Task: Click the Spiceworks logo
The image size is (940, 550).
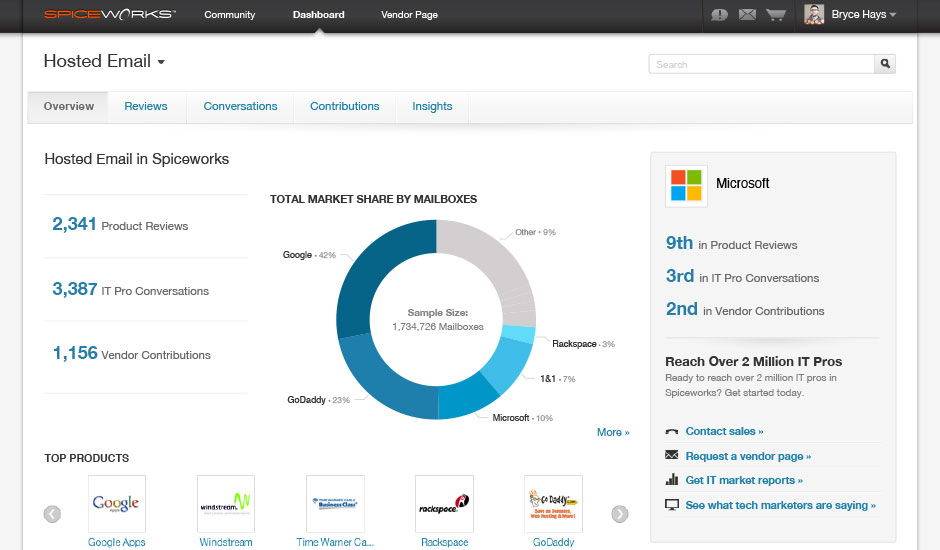Action: pyautogui.click(x=110, y=14)
